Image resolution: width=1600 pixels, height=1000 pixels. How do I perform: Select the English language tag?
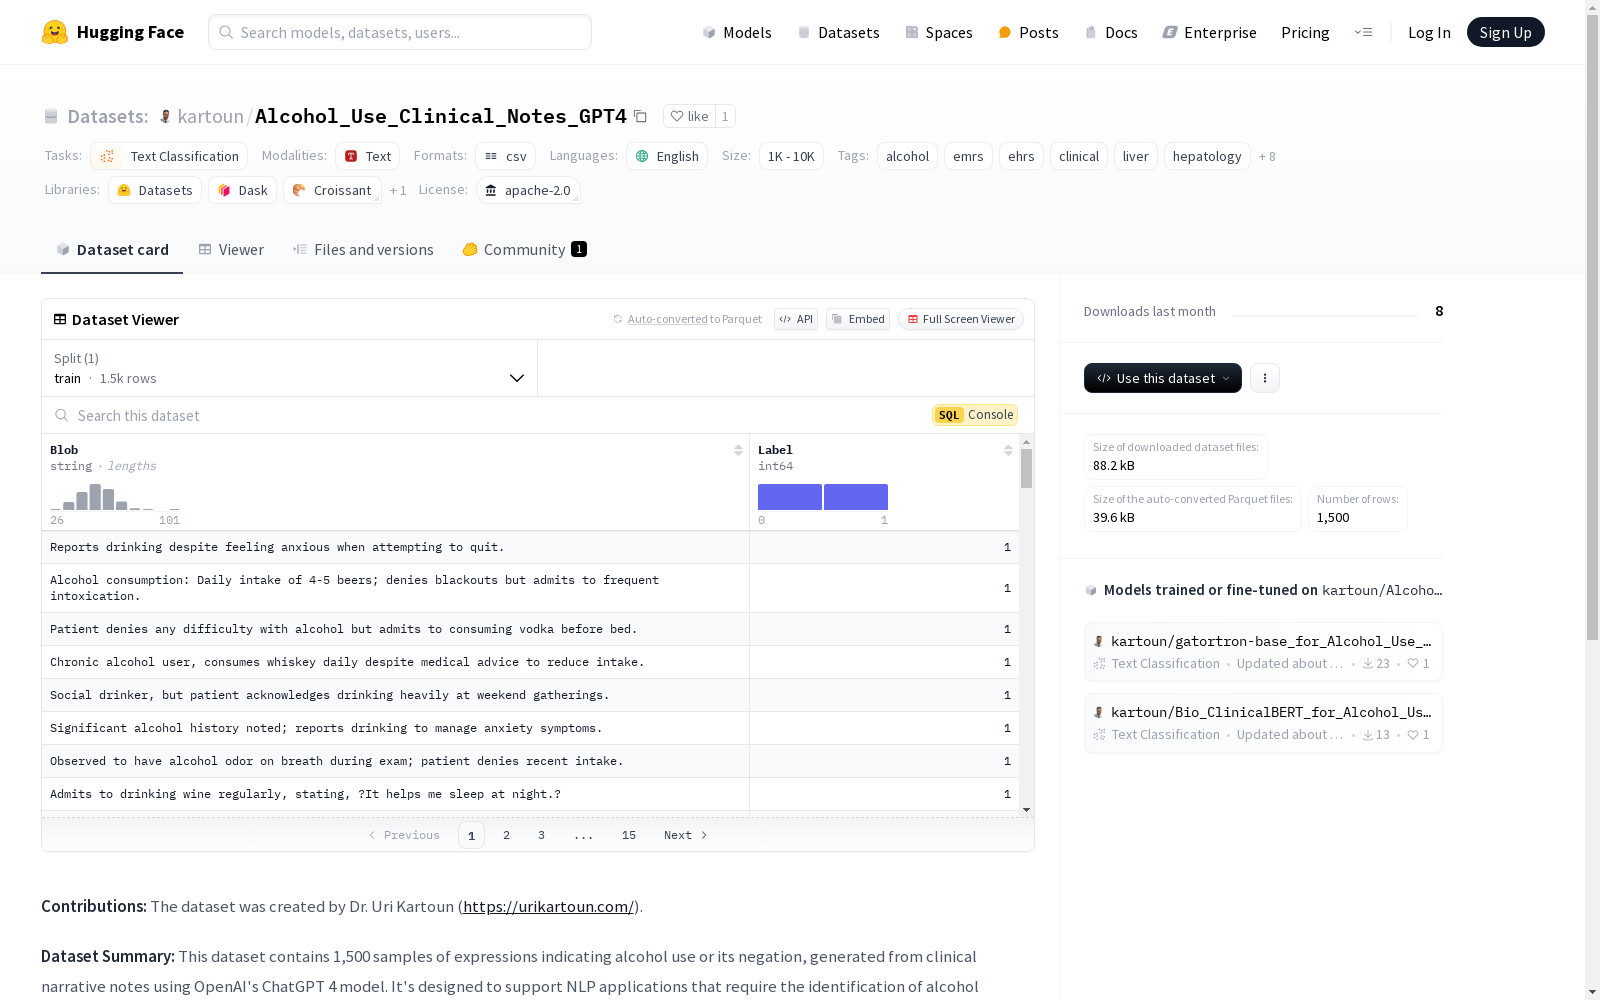coord(667,156)
